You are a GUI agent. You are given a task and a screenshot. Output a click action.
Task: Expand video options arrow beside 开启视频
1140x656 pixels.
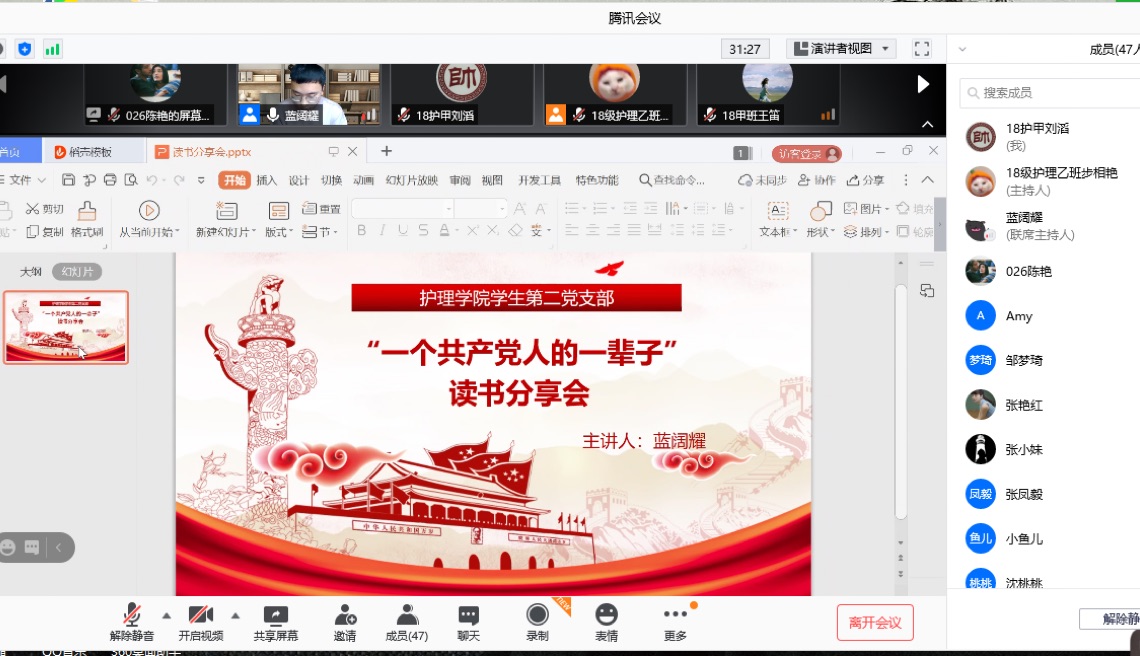235,615
